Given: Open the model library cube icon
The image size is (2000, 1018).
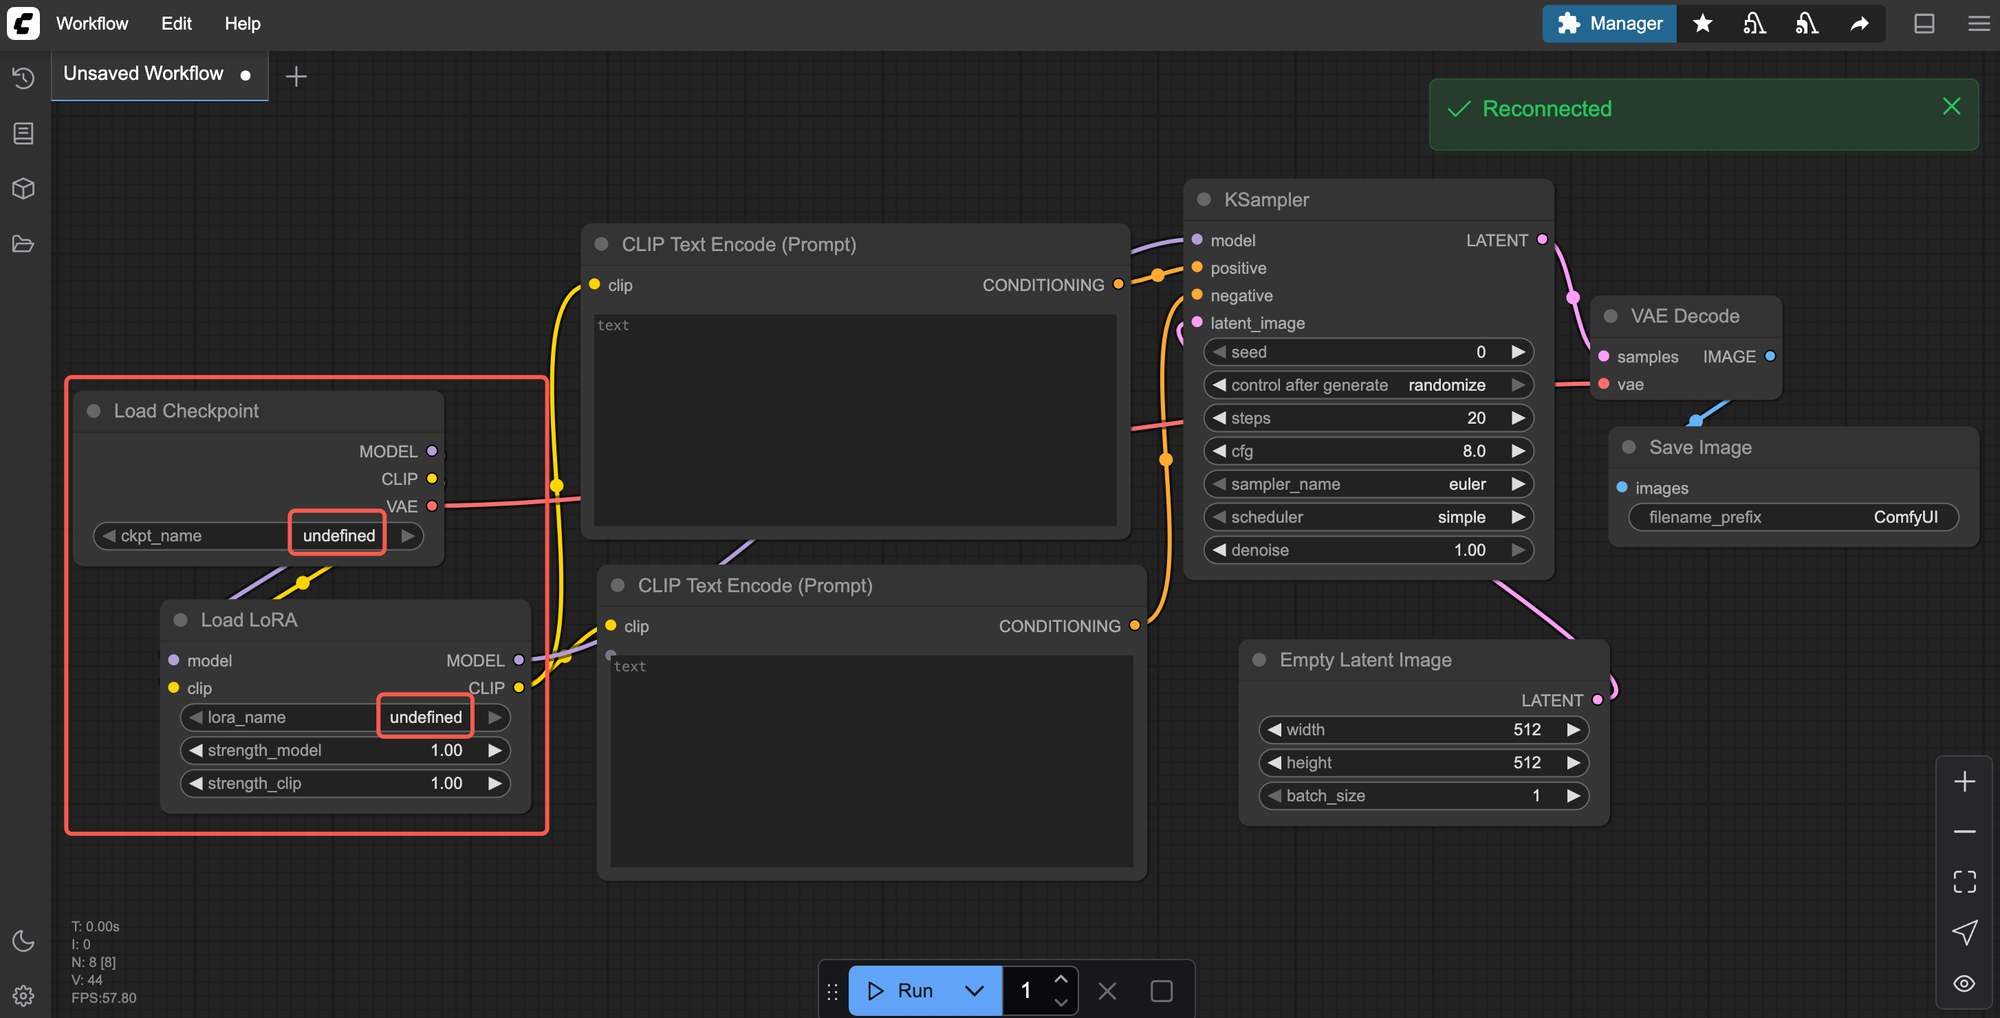Looking at the screenshot, I should [23, 188].
